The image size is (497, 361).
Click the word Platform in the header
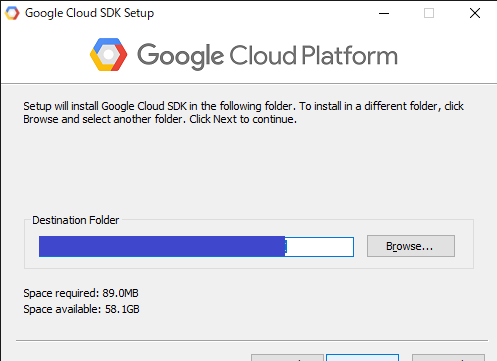(x=349, y=55)
